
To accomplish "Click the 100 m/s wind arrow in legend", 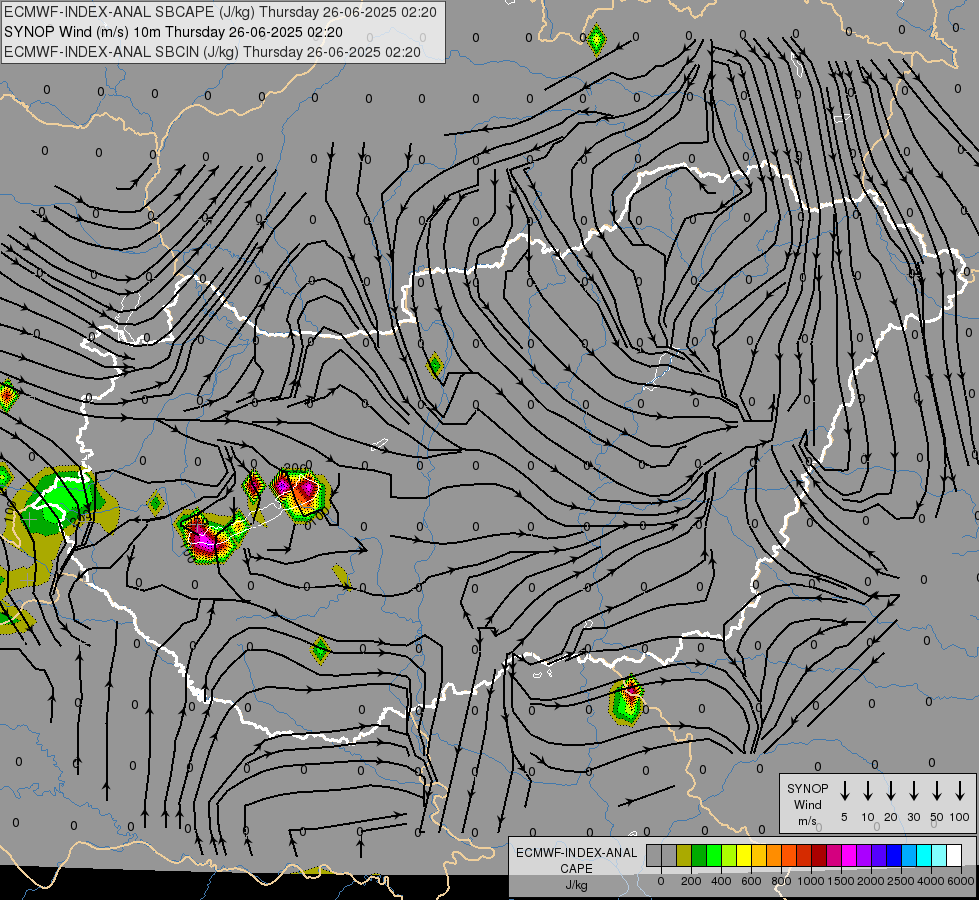I will 960,791.
